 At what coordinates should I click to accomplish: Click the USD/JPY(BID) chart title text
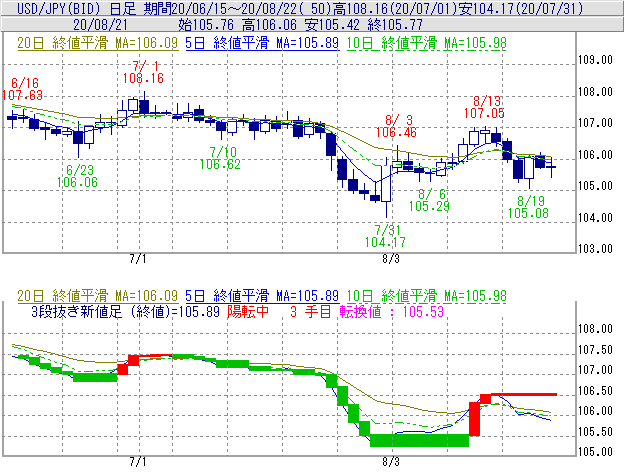pyautogui.click(x=58, y=8)
